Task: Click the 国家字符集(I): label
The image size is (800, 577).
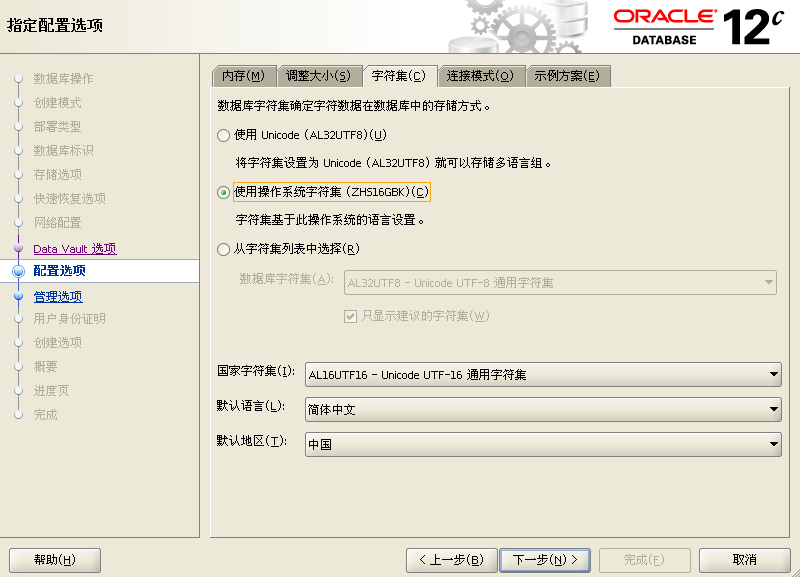Action: tap(256, 371)
